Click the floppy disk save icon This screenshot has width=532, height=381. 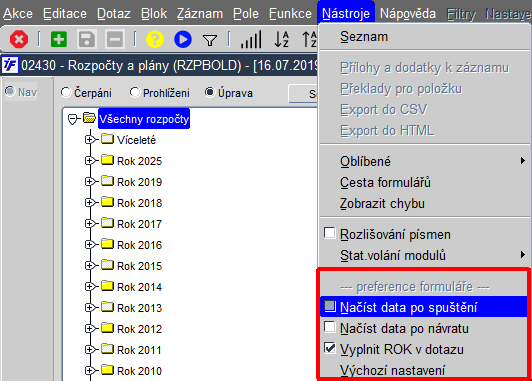pyautogui.click(x=87, y=39)
